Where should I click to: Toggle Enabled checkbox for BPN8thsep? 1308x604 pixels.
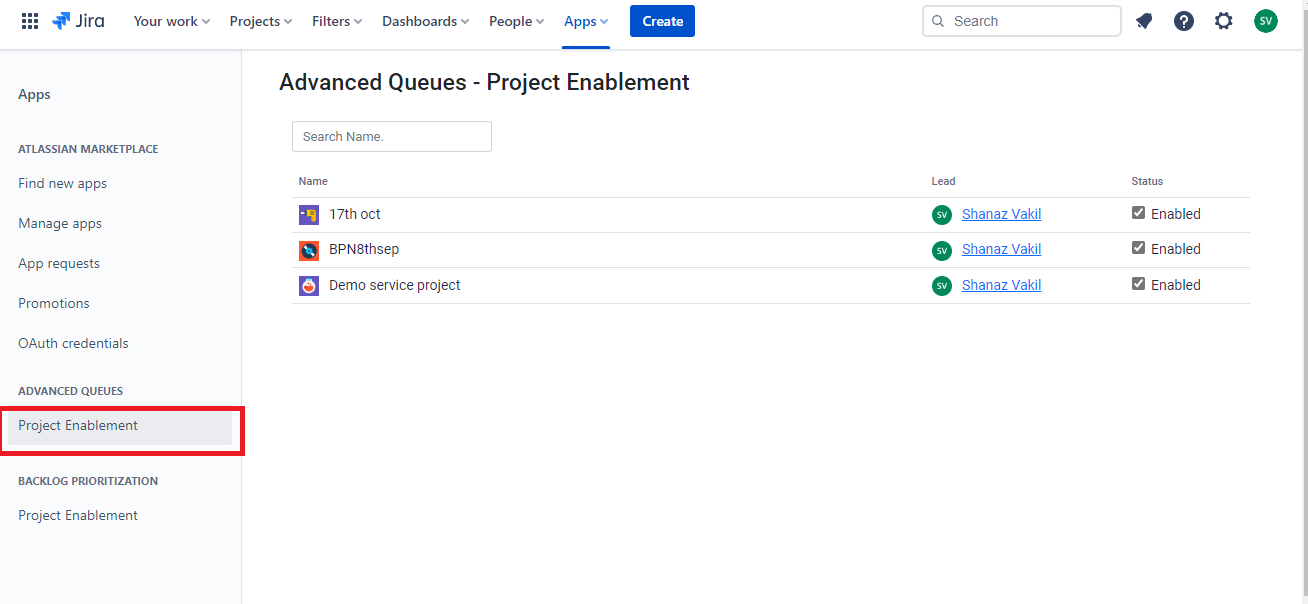coord(1138,248)
